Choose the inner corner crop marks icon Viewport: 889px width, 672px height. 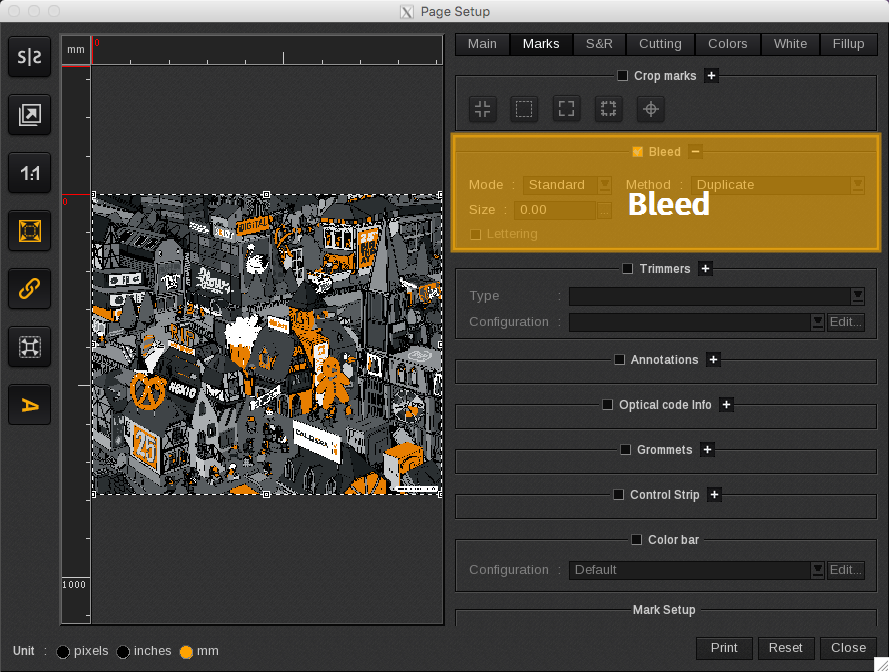point(483,109)
